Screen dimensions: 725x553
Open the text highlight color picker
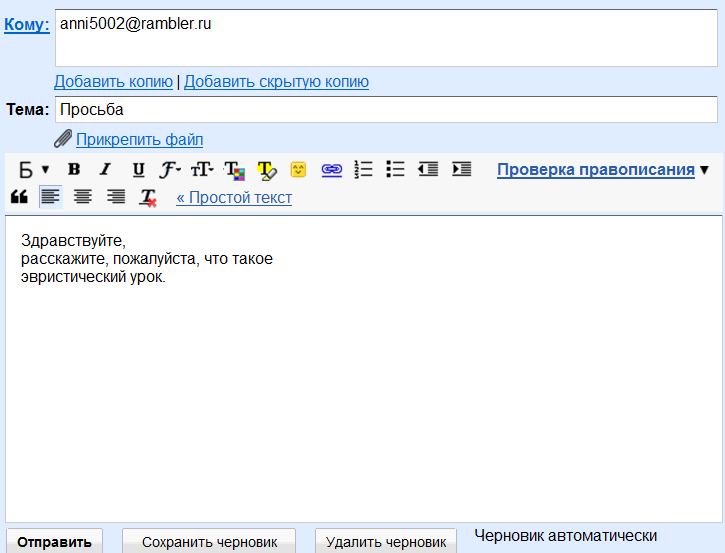click(x=266, y=169)
